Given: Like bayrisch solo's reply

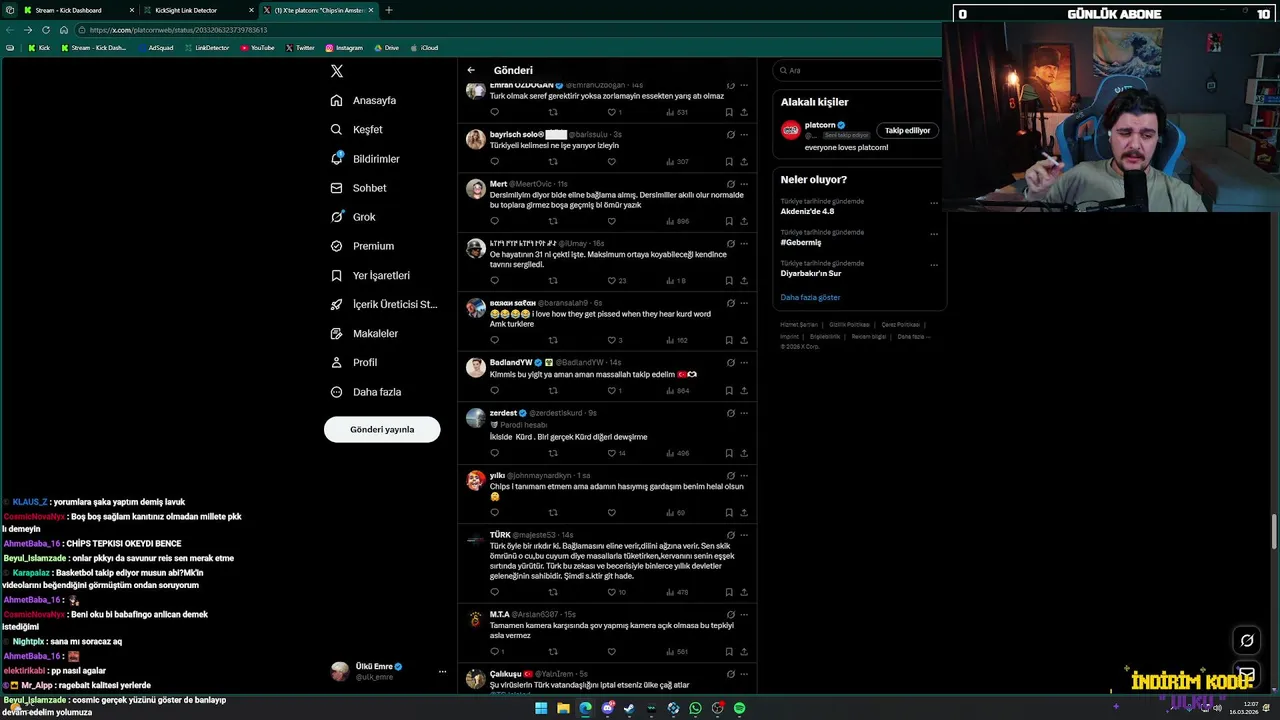Looking at the screenshot, I should point(612,161).
